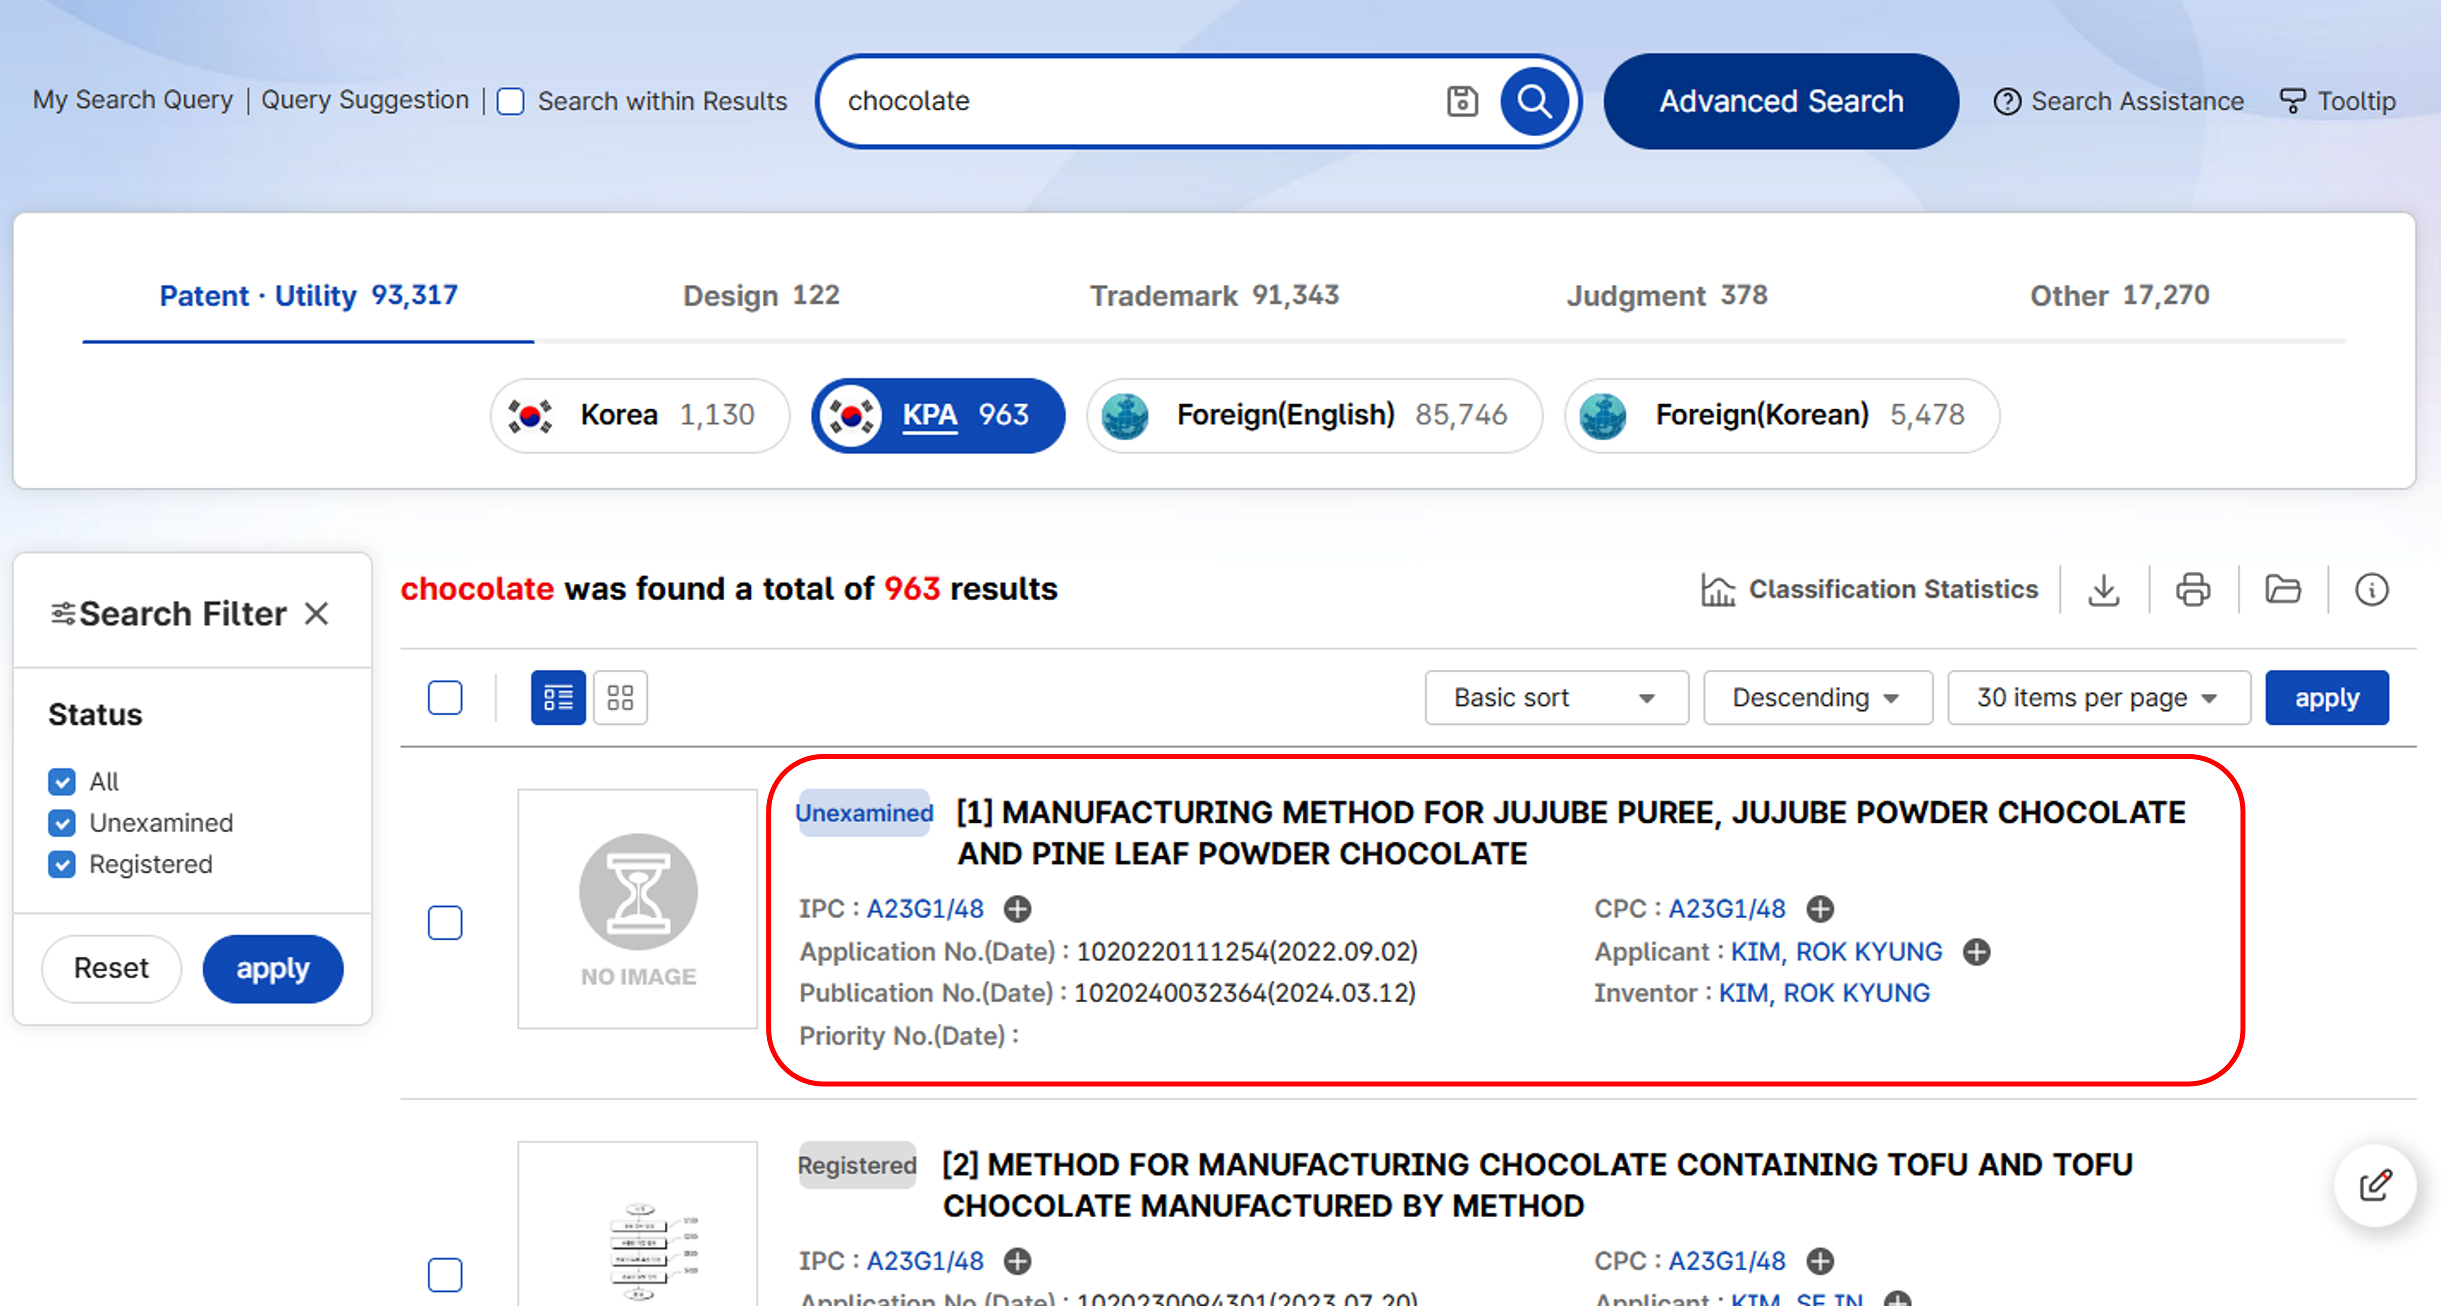Click the info circle icon
Viewport: 2441px width, 1306px height.
pos(2371,590)
